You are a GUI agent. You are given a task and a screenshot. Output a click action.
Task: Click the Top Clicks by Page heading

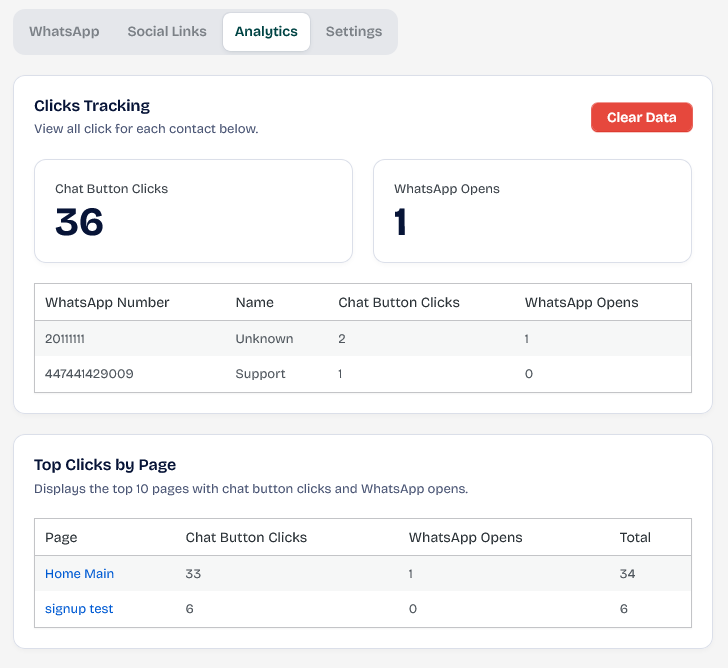pyautogui.click(x=105, y=464)
